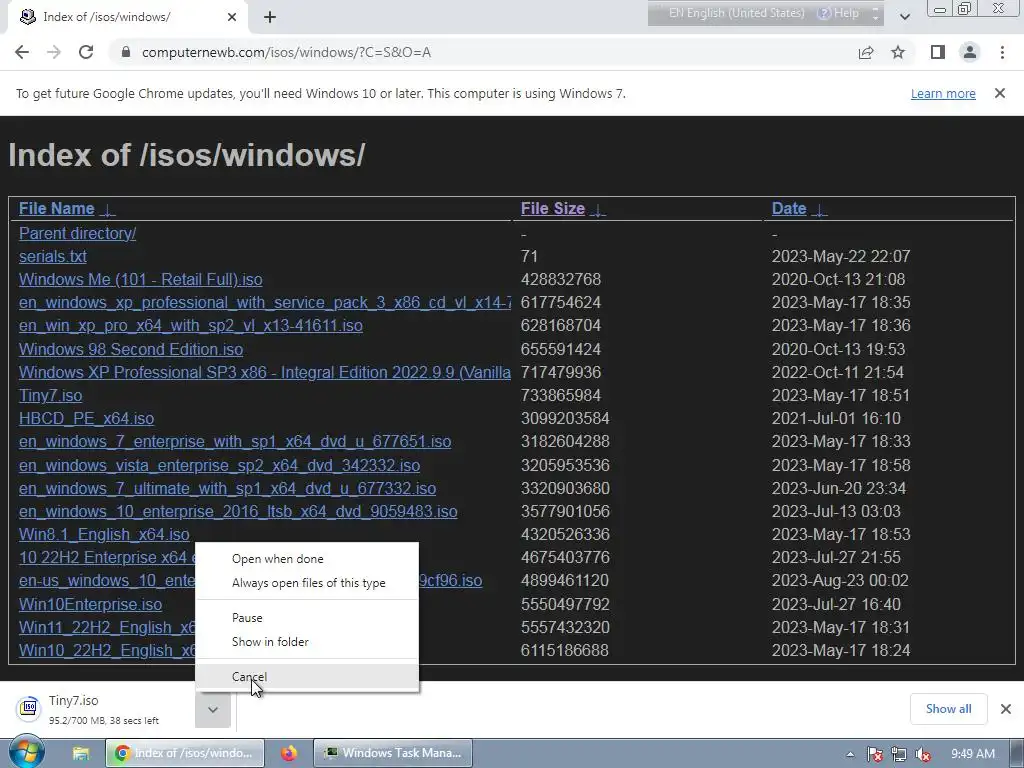Download Win8.1_English_x64.iso
The image size is (1024, 768).
point(104,534)
